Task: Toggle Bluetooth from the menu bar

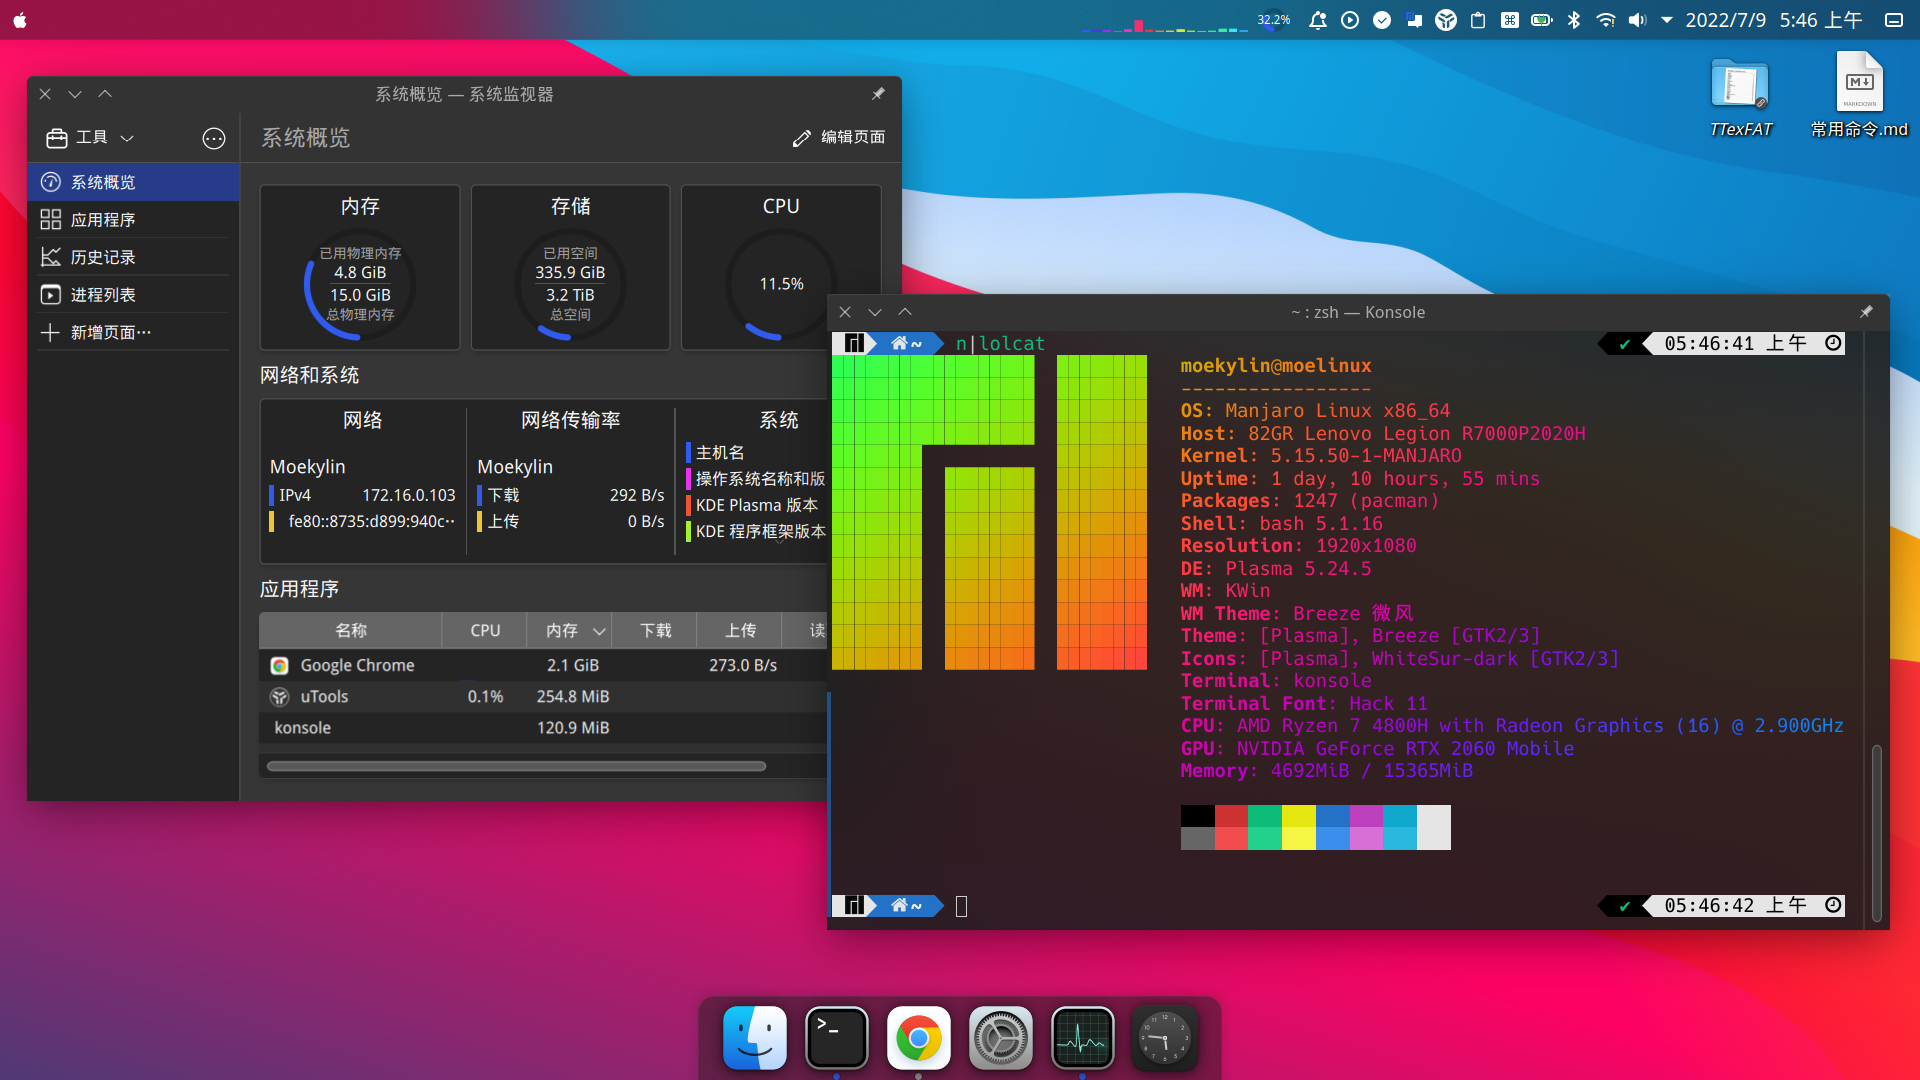Action: 1574,20
